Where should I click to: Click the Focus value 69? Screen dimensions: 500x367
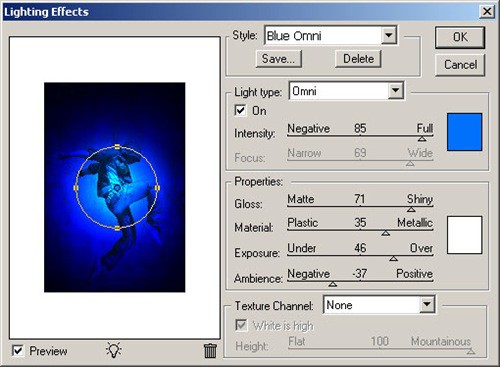coord(360,153)
